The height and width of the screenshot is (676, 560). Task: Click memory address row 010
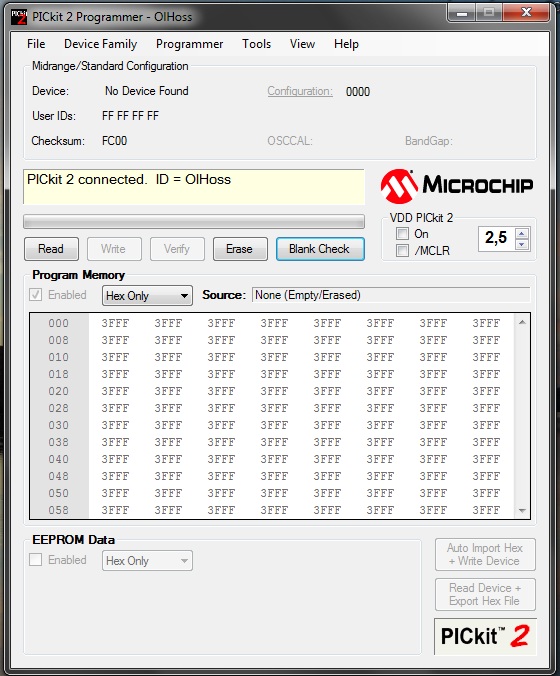point(59,357)
